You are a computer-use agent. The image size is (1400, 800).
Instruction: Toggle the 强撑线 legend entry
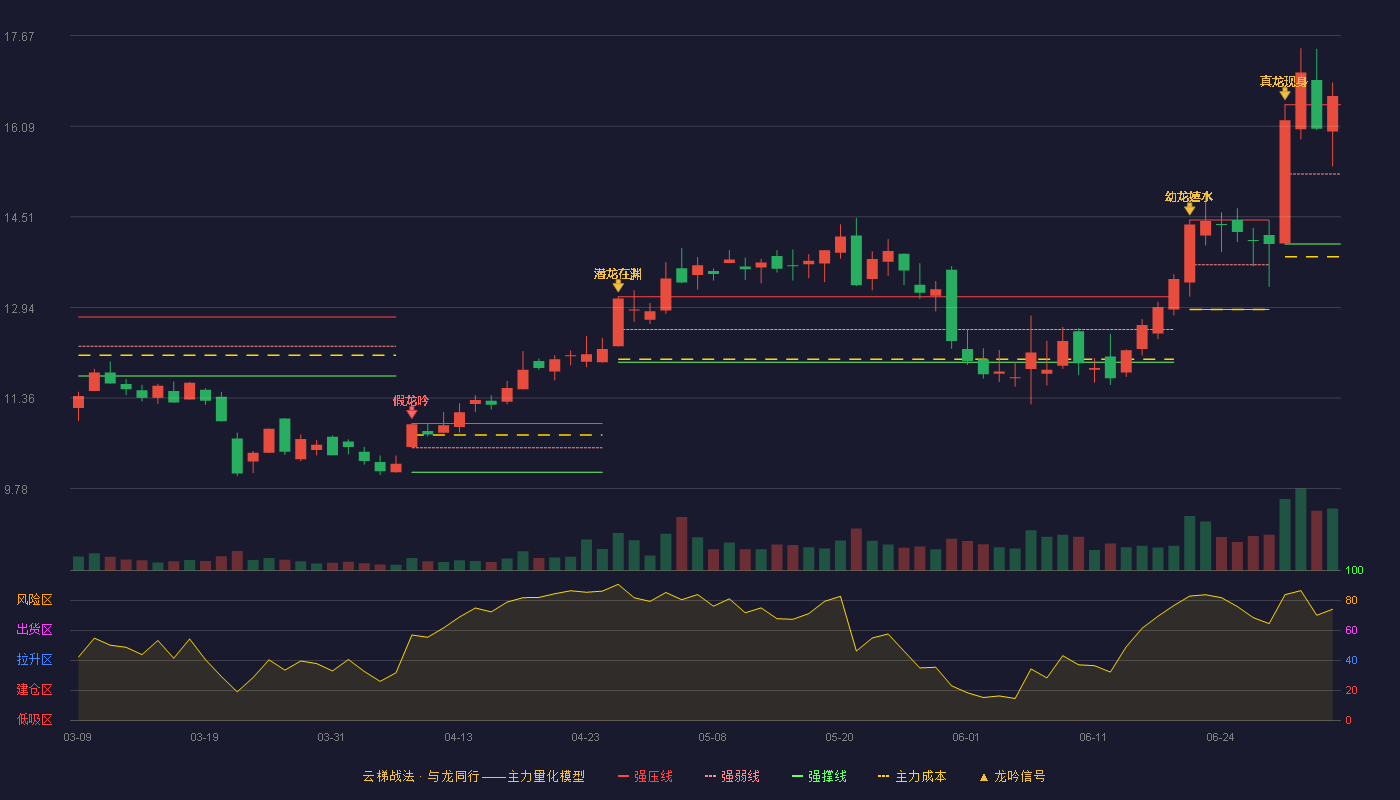click(819, 776)
